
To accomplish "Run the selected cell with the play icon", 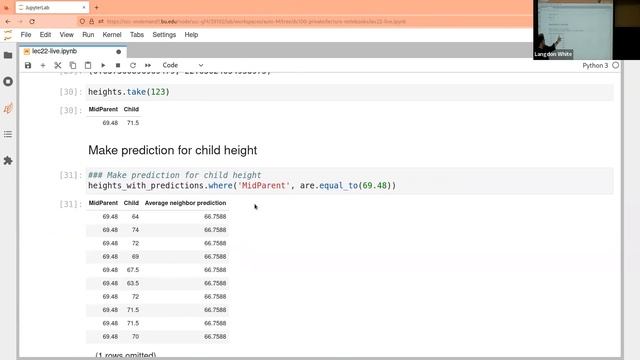I will [103, 65].
